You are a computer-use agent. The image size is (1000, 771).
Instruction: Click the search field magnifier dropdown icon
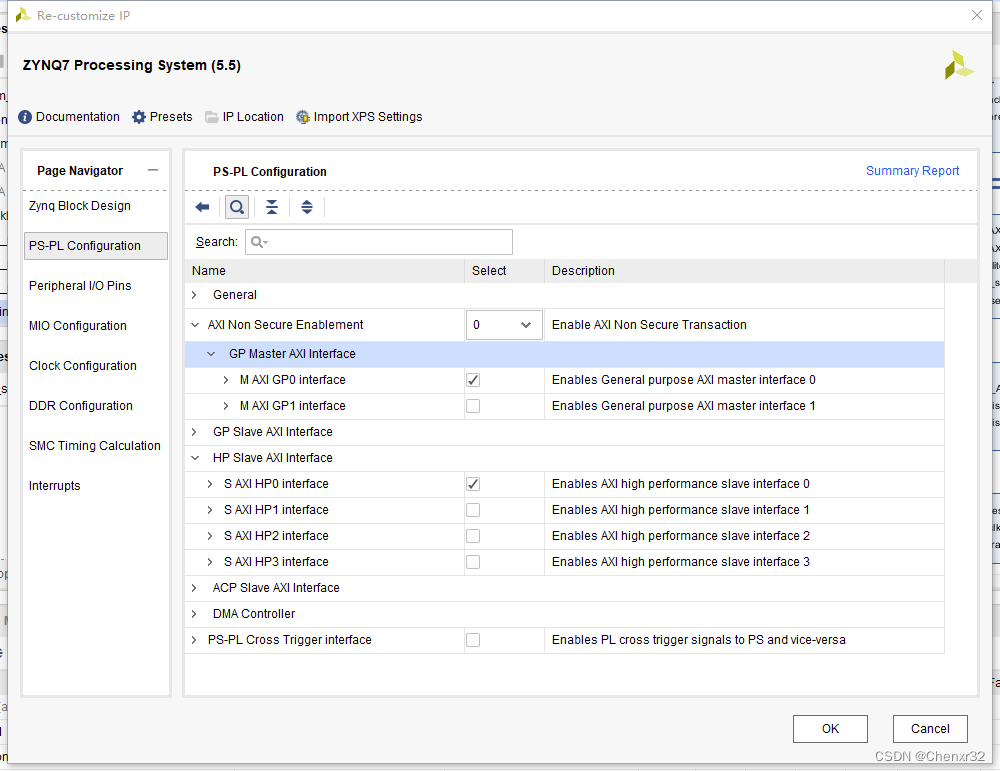pos(259,242)
